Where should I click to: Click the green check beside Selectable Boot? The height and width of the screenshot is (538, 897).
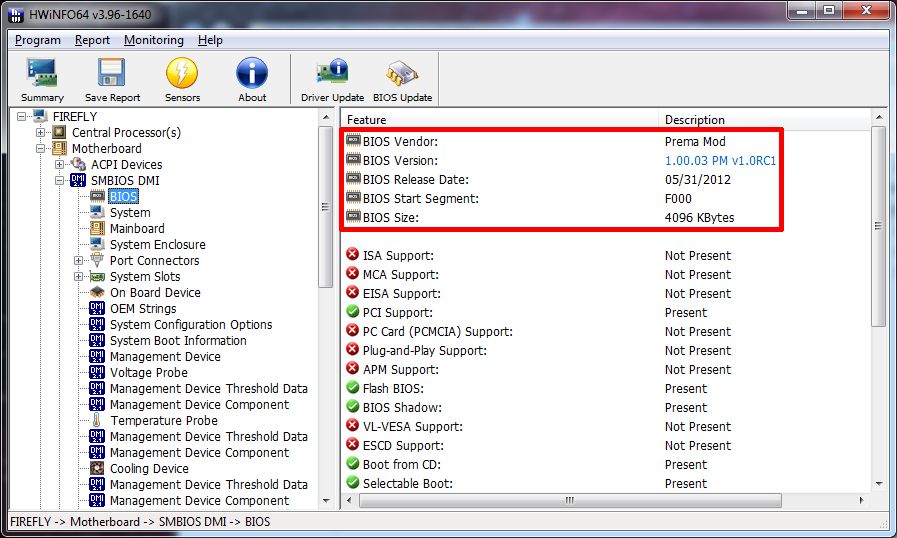pyautogui.click(x=353, y=482)
